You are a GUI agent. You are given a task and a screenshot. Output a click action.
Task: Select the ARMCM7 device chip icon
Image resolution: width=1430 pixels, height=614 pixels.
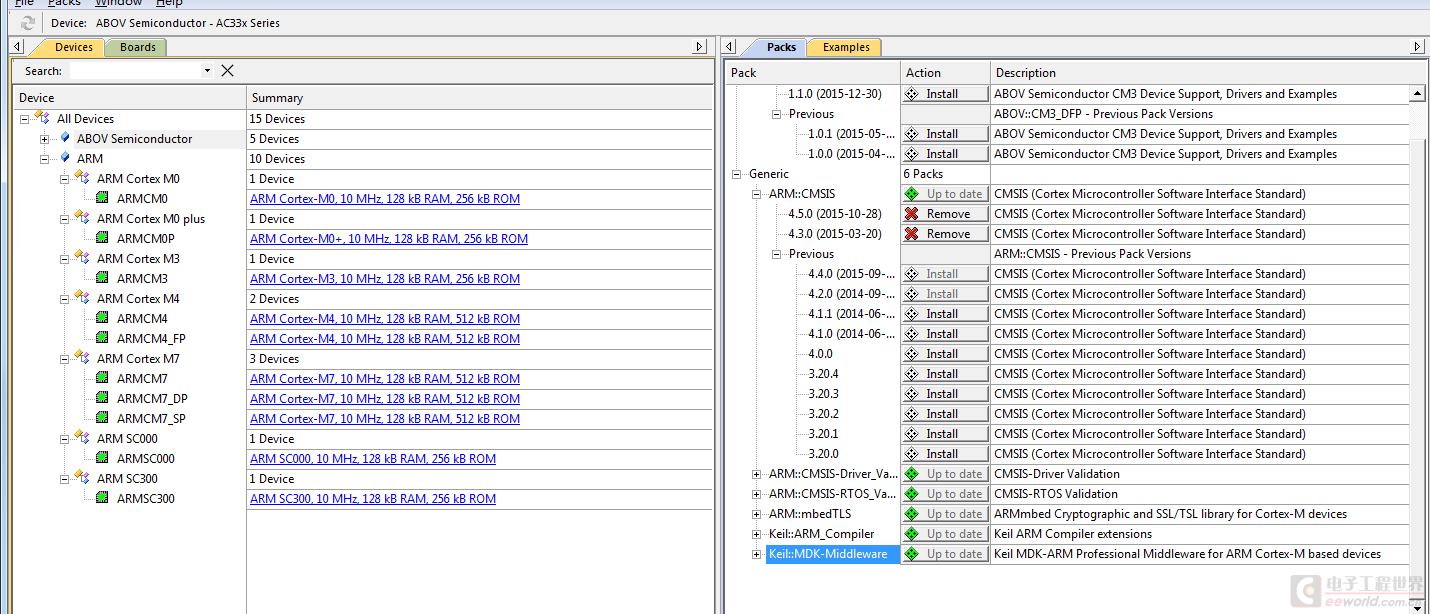(102, 378)
